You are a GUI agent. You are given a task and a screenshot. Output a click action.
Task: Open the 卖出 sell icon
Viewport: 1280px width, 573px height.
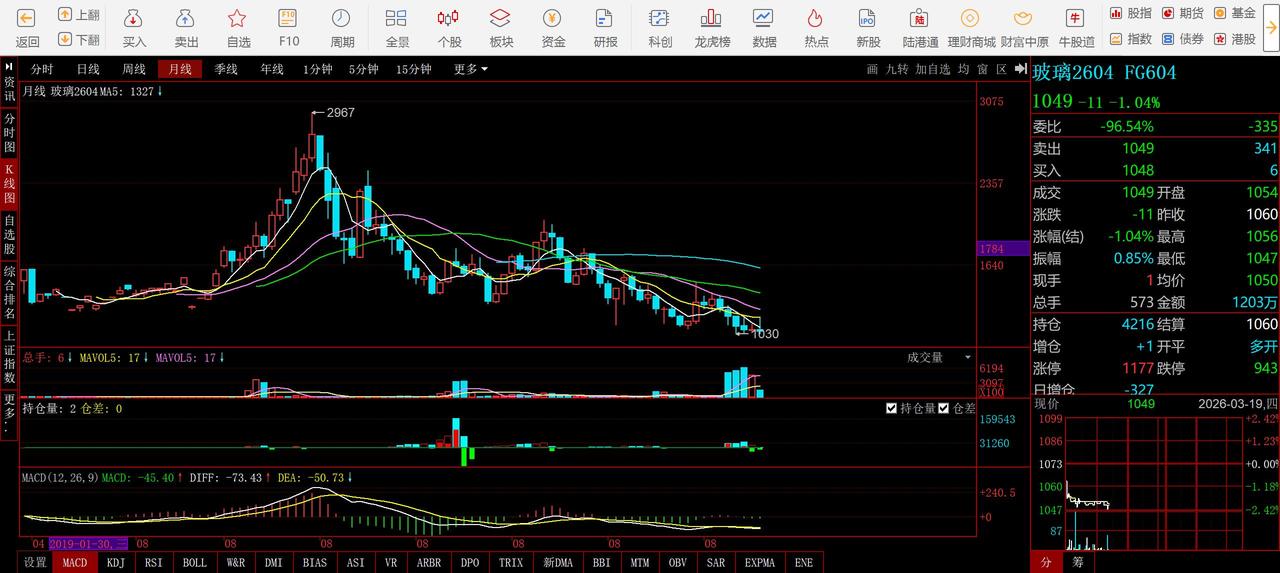[x=186, y=18]
